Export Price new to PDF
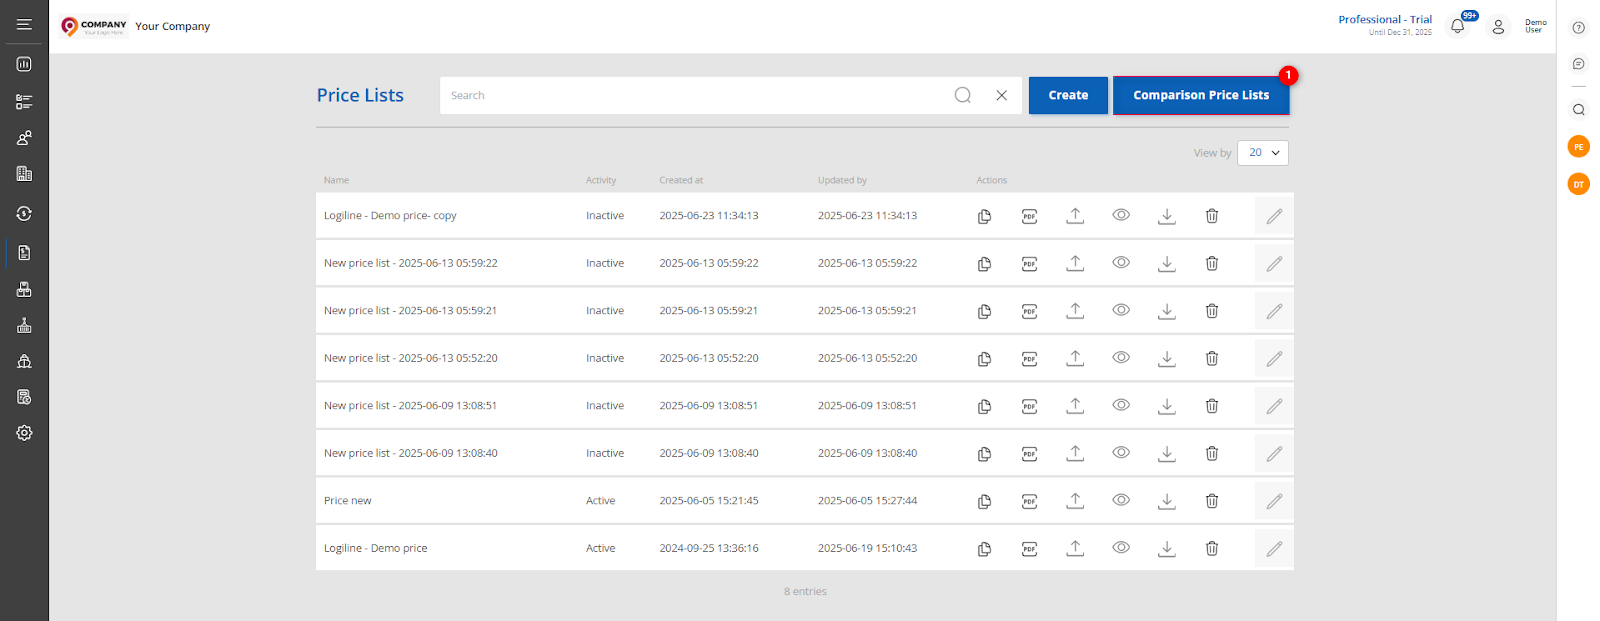The width and height of the screenshot is (1600, 621). point(1029,501)
